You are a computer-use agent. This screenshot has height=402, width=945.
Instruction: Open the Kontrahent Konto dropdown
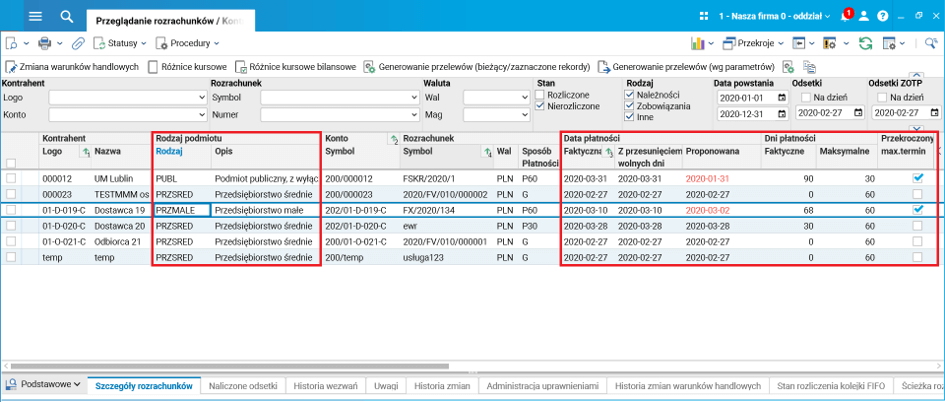[x=201, y=113]
